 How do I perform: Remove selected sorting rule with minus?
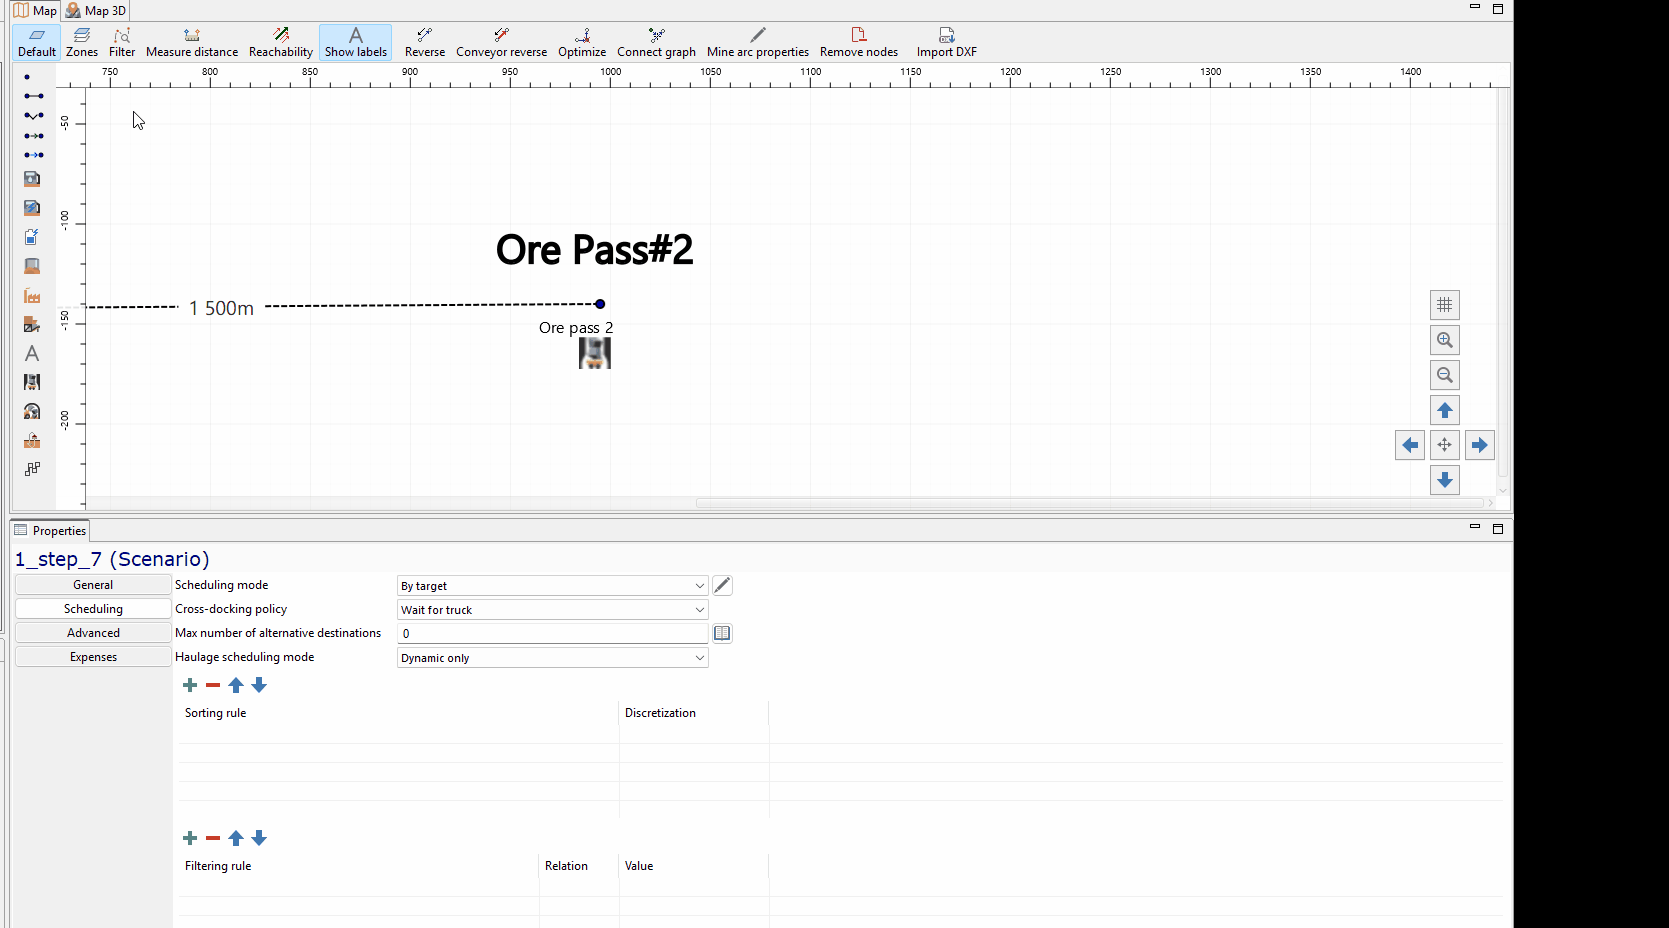click(213, 685)
